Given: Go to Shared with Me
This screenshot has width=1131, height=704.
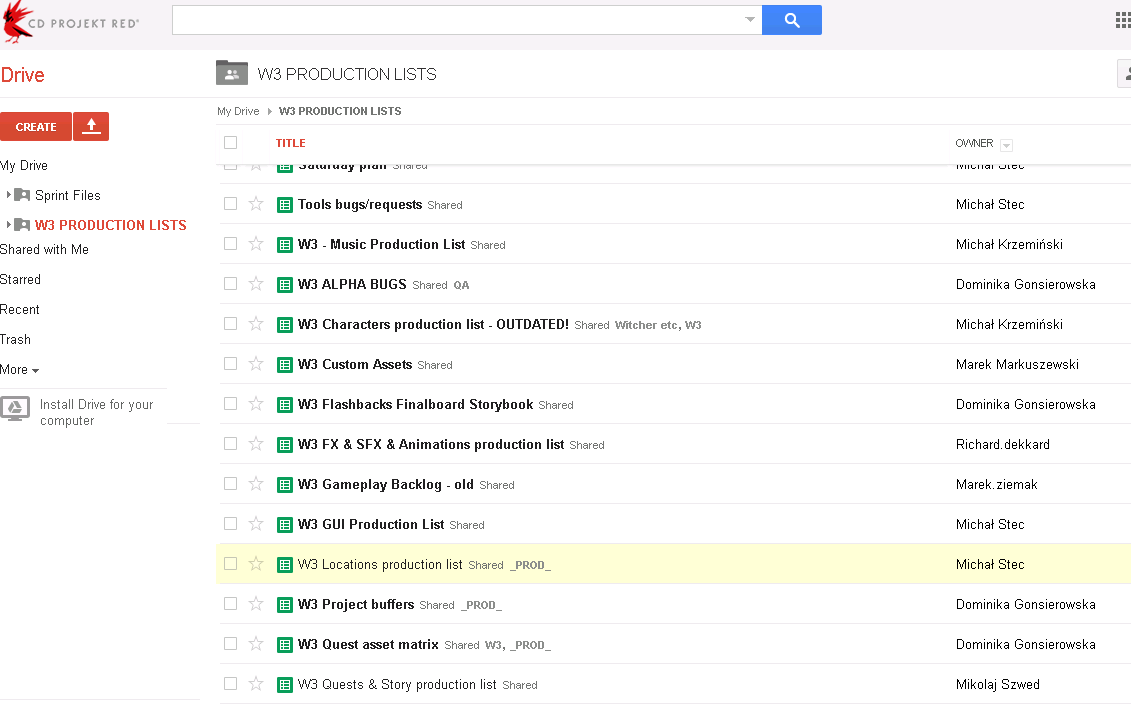Looking at the screenshot, I should [x=44, y=249].
